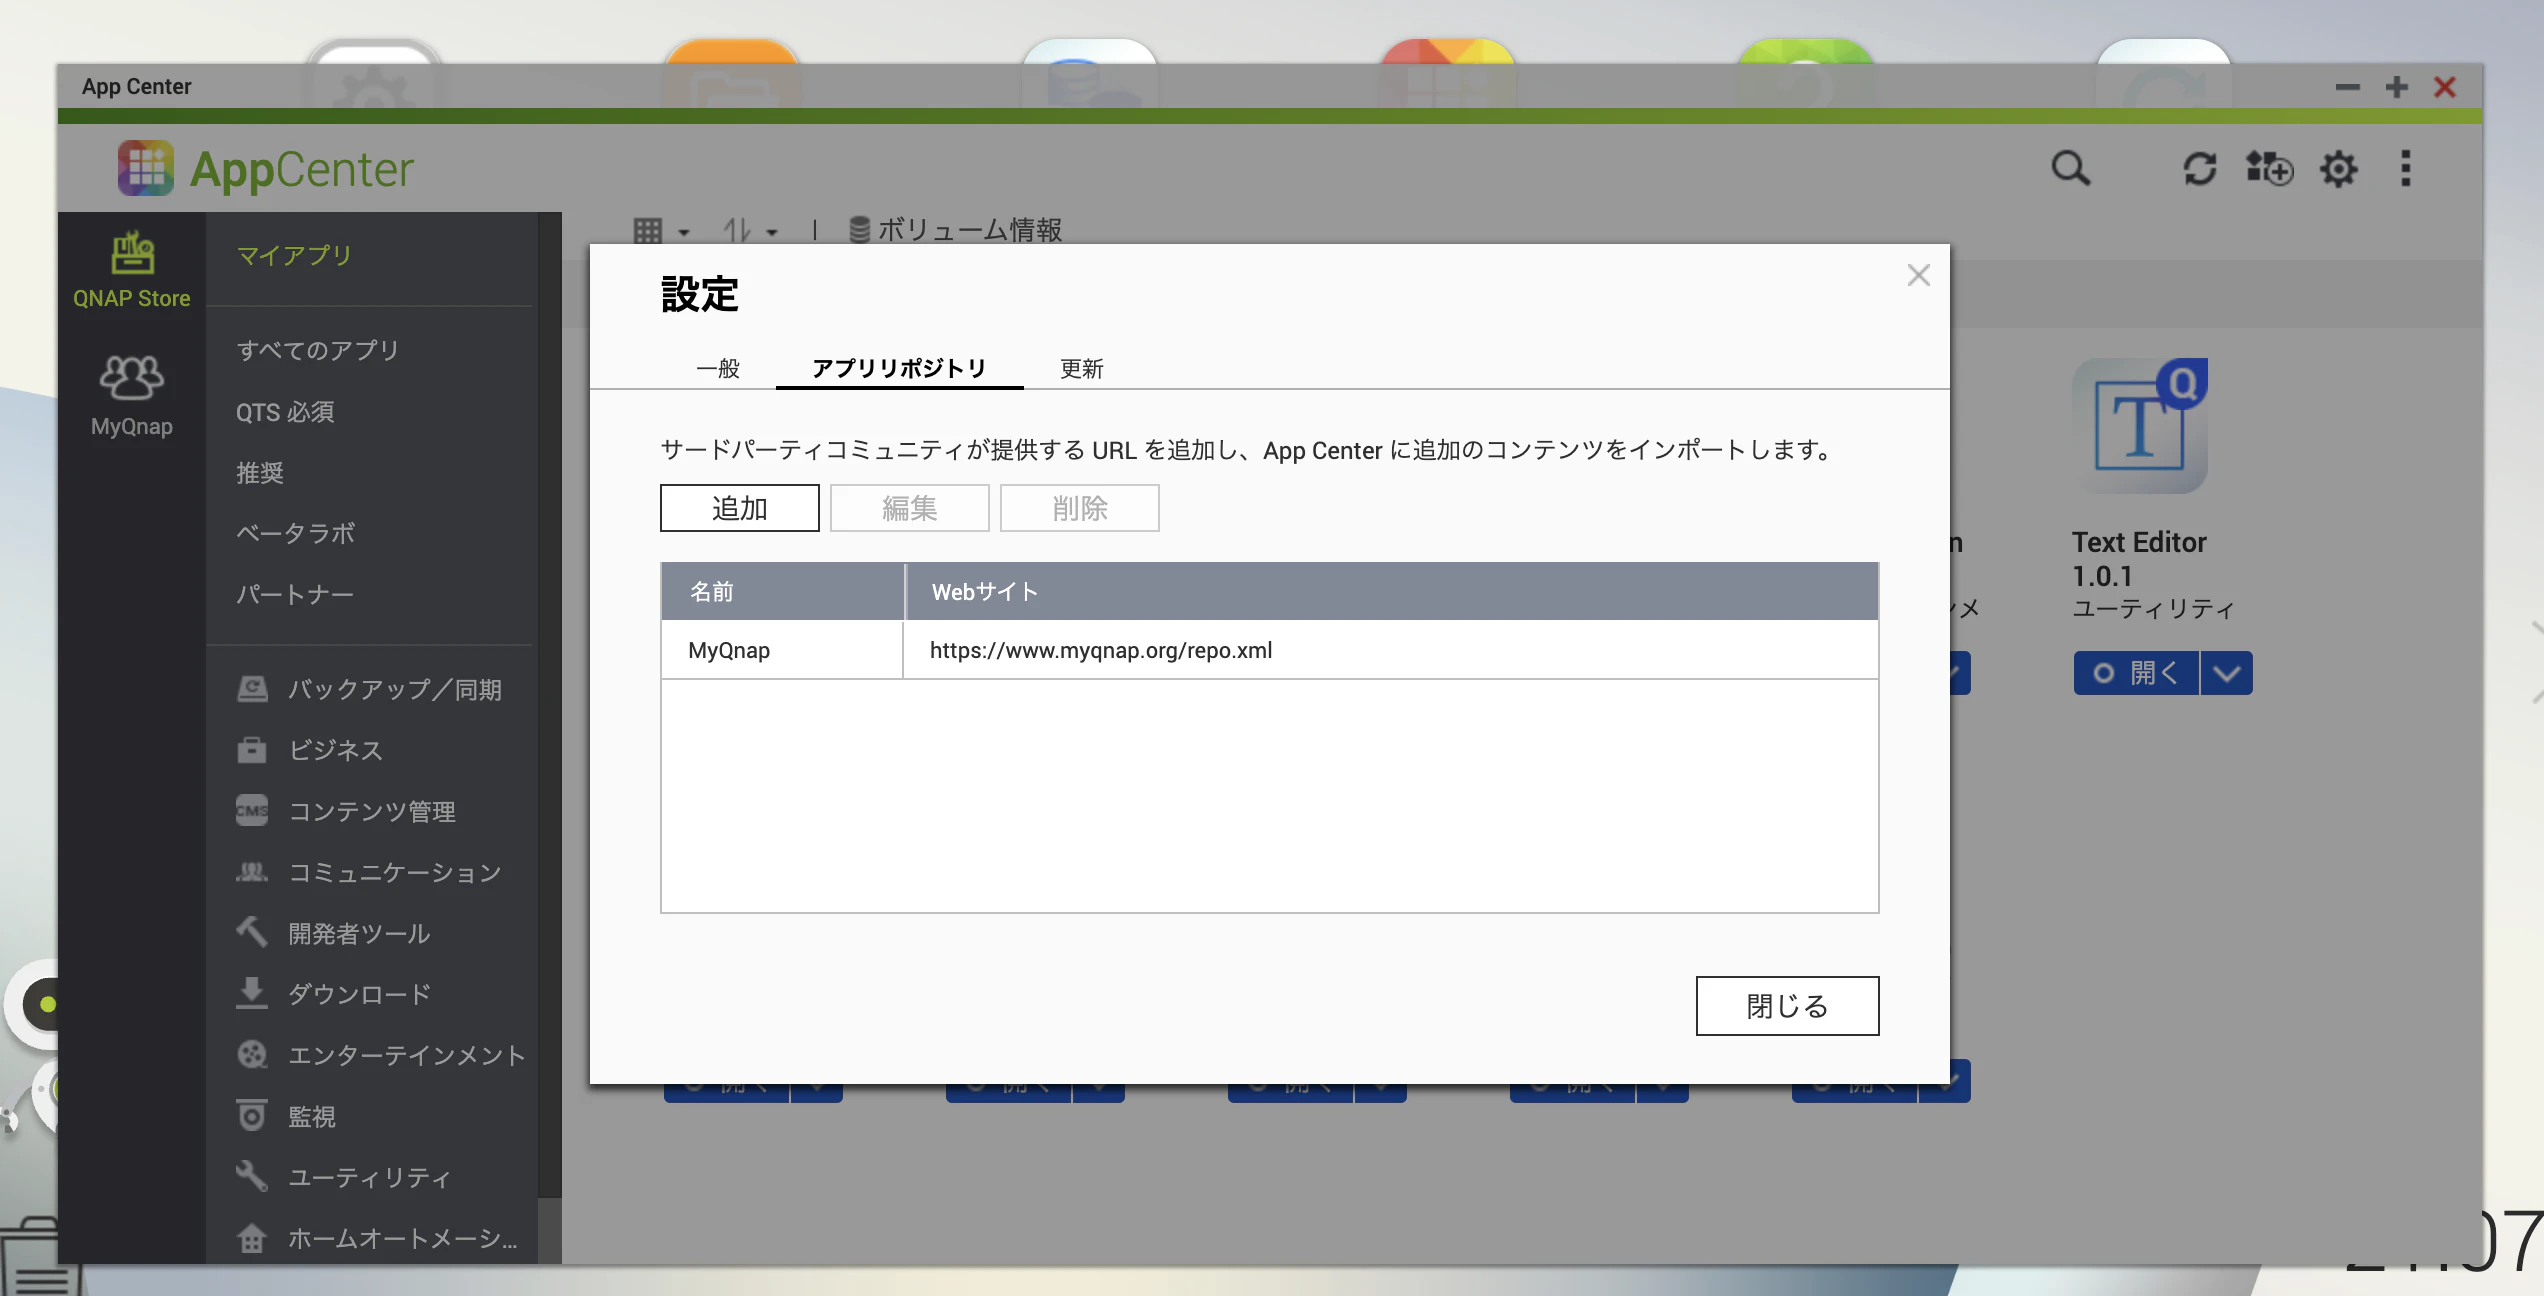Click the Webサイト column header

pyautogui.click(x=1392, y=592)
